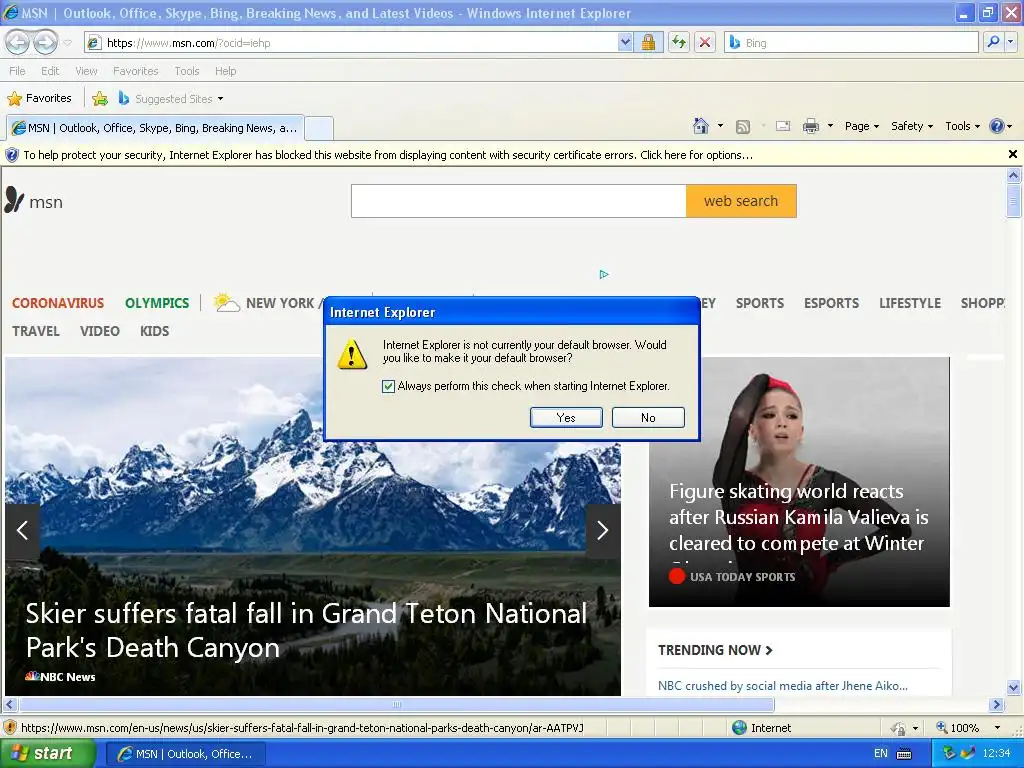
Task: Select the MSN browser tab
Action: [x=155, y=128]
